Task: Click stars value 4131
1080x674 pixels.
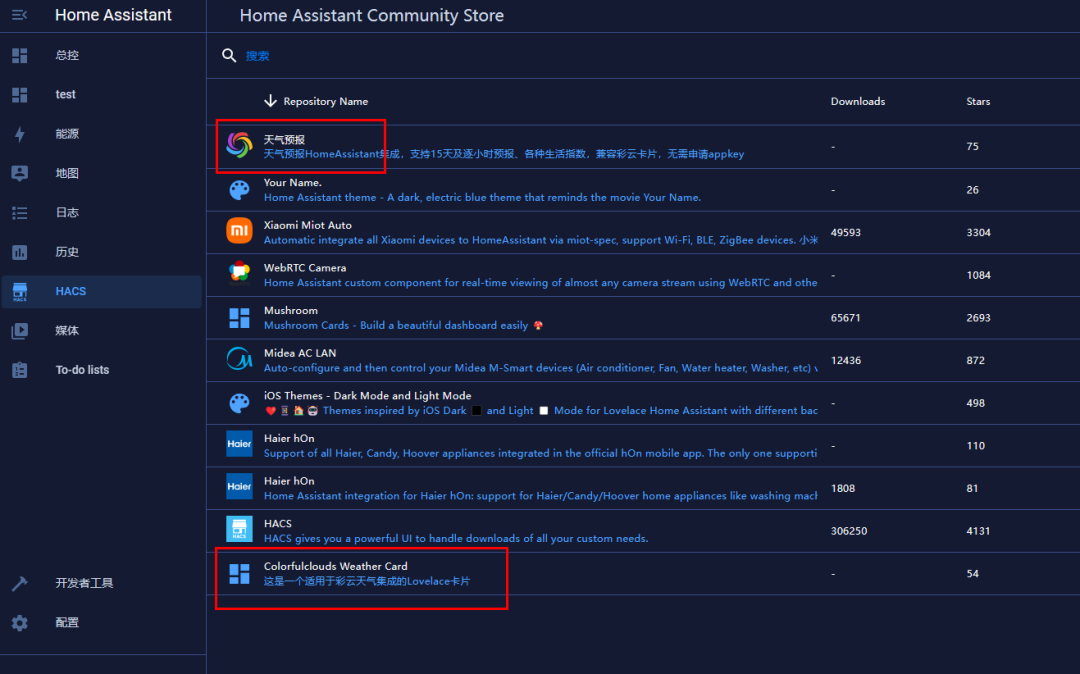Action: [x=978, y=531]
